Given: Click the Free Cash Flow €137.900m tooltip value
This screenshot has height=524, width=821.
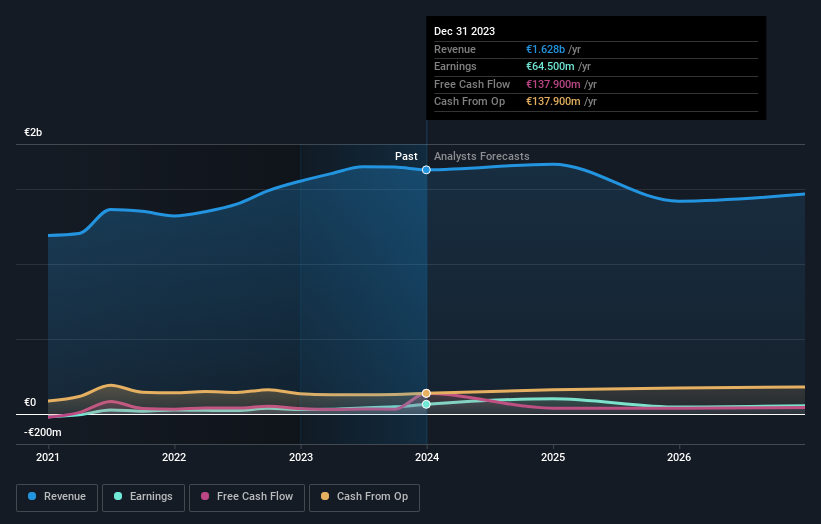Looking at the screenshot, I should (x=553, y=84).
